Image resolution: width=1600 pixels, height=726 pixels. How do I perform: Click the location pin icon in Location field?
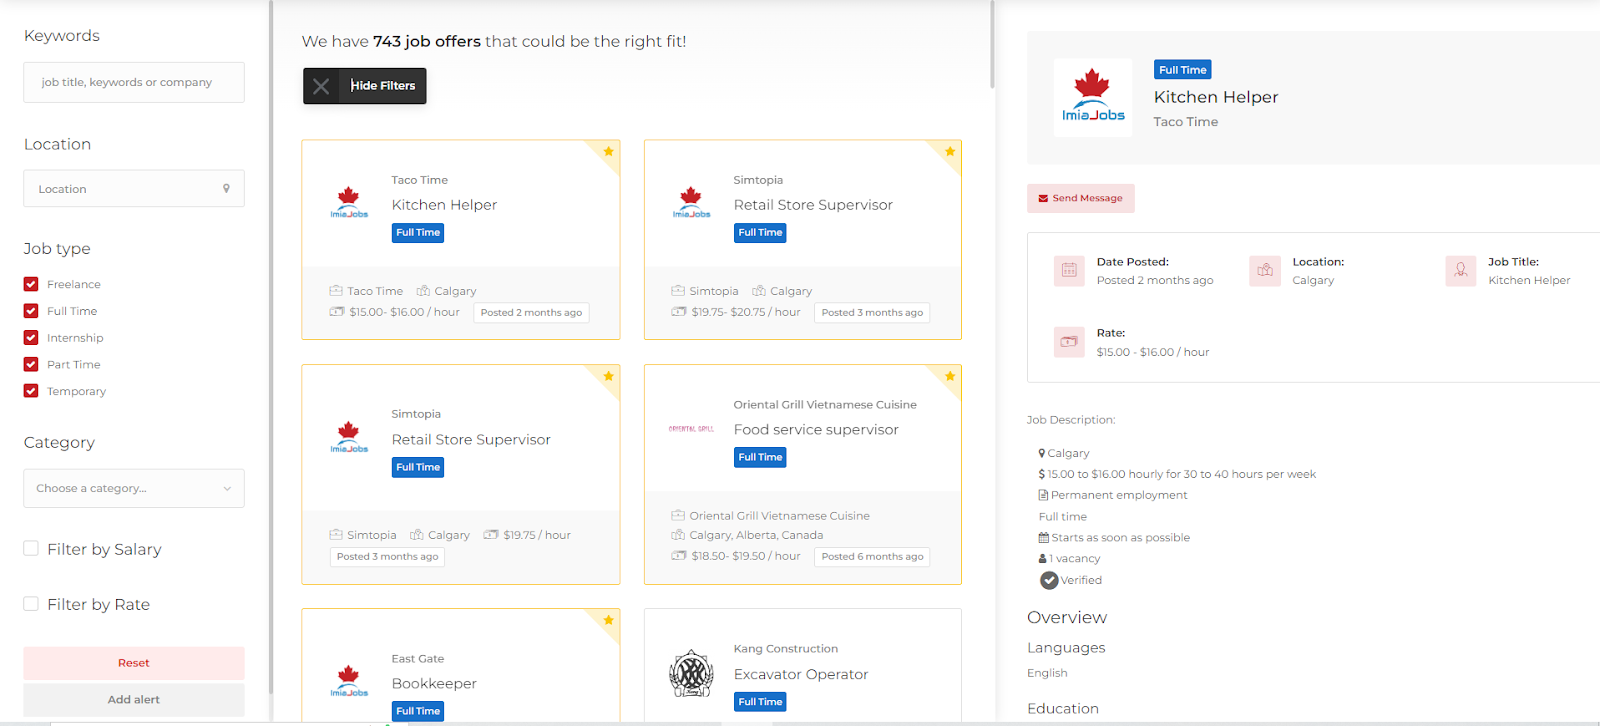coord(226,188)
